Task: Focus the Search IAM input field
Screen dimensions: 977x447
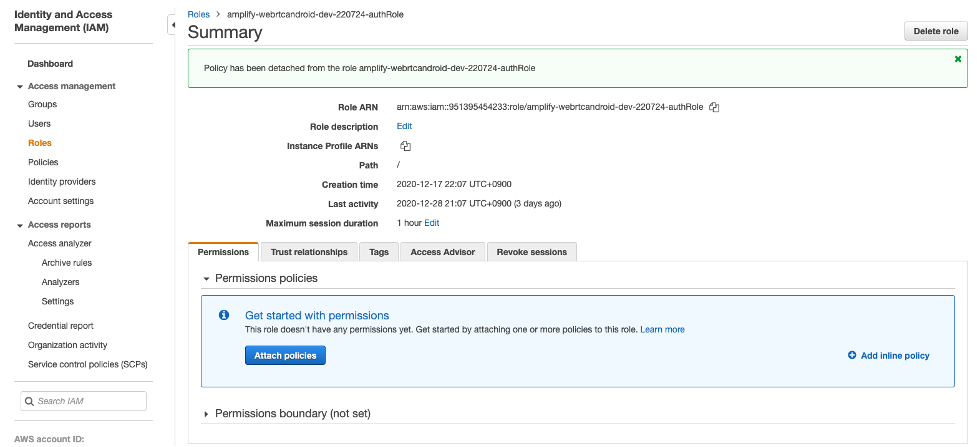Action: (x=83, y=401)
